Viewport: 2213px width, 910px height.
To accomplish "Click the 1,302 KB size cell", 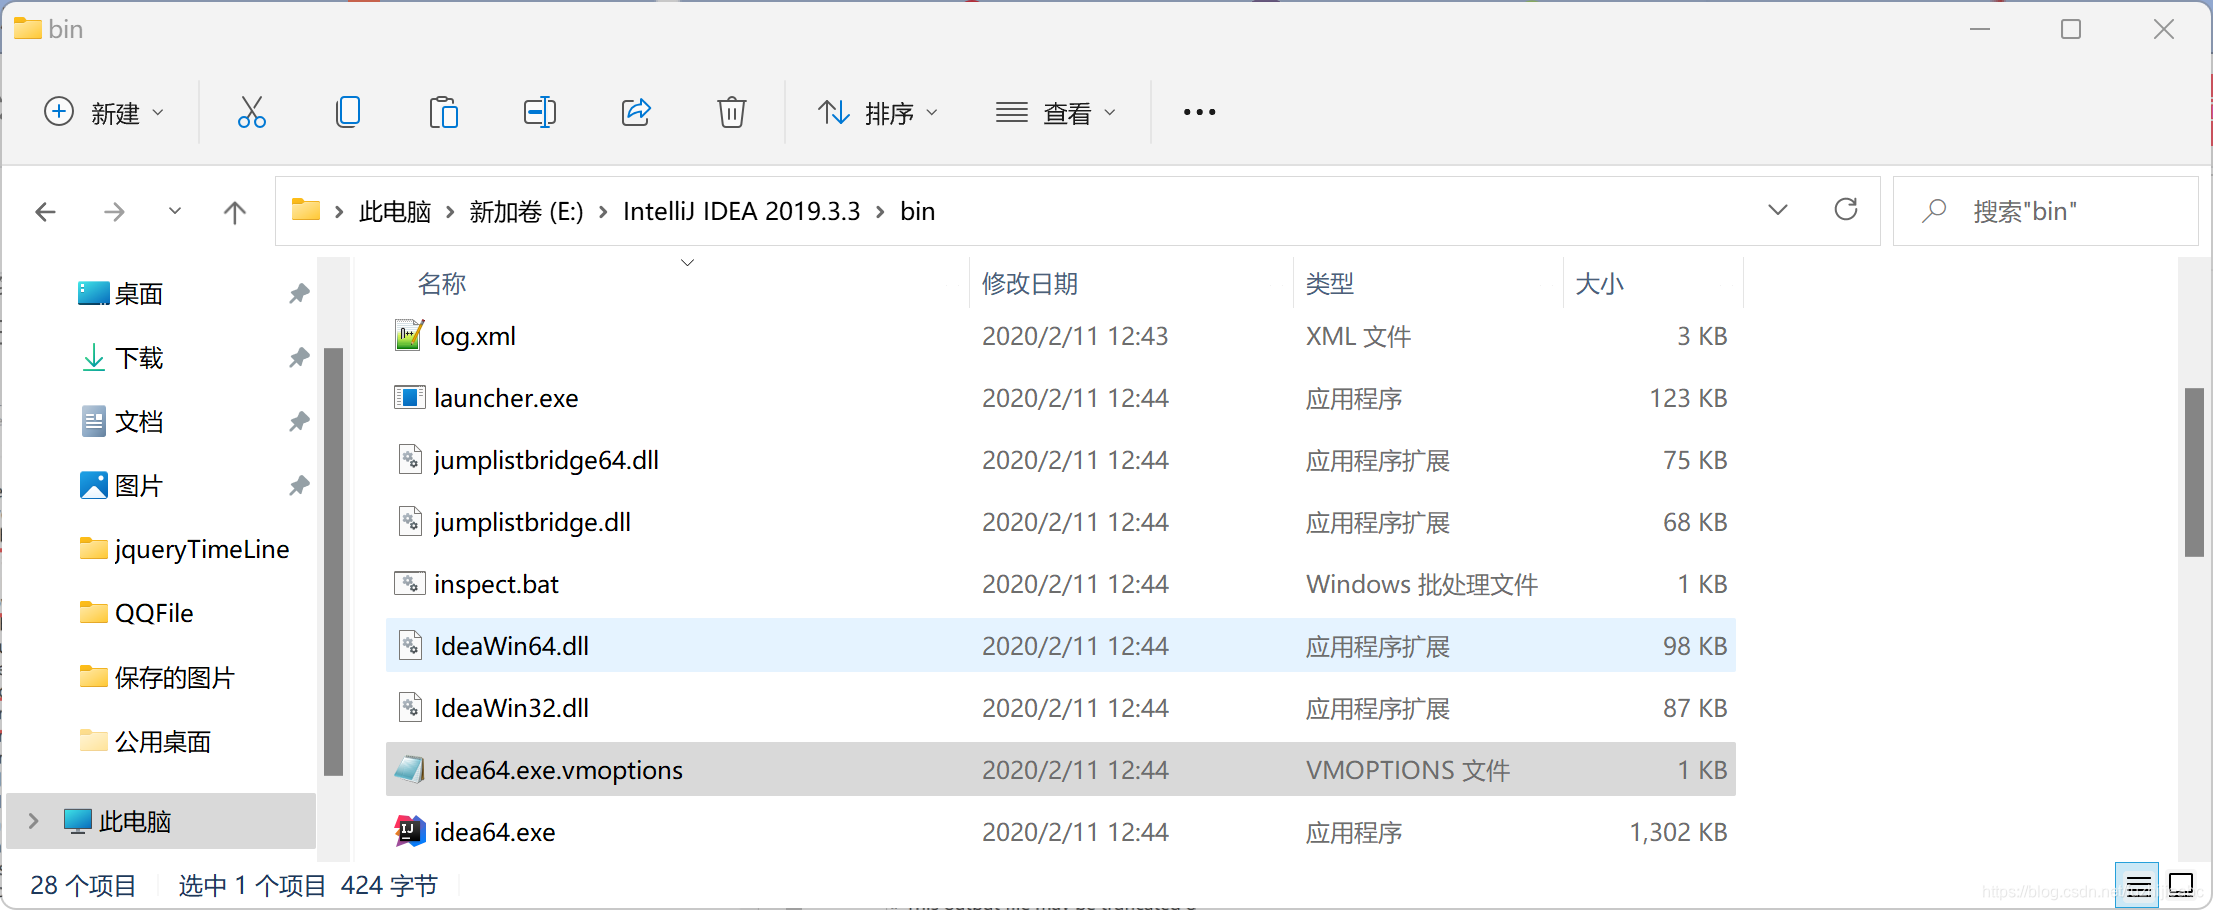I will (x=1678, y=831).
